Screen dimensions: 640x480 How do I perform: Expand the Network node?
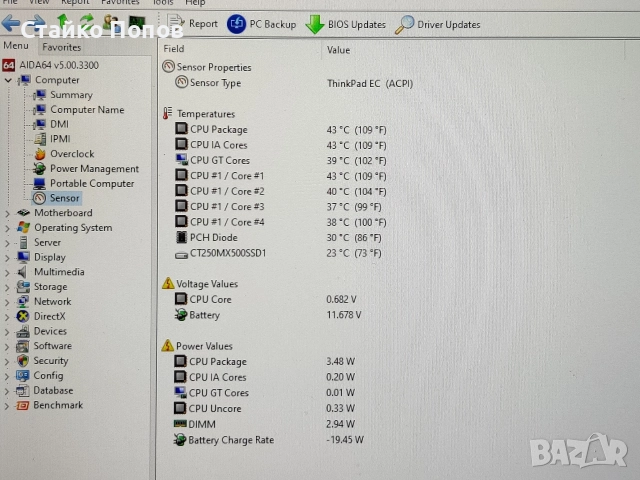[7, 302]
